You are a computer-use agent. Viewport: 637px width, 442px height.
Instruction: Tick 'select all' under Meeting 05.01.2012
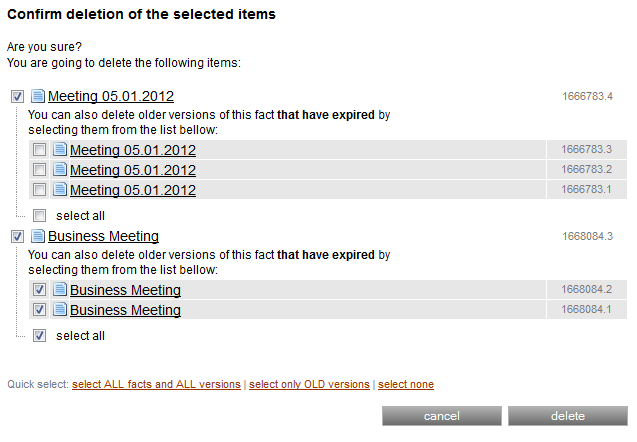pos(39,215)
